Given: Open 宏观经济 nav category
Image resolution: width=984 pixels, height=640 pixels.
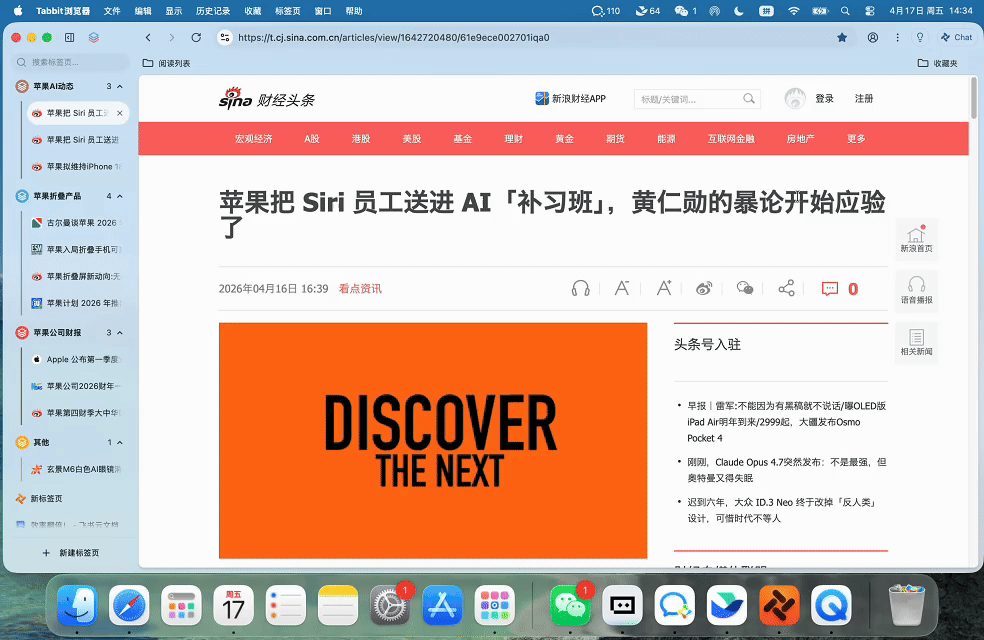Looking at the screenshot, I should point(254,139).
